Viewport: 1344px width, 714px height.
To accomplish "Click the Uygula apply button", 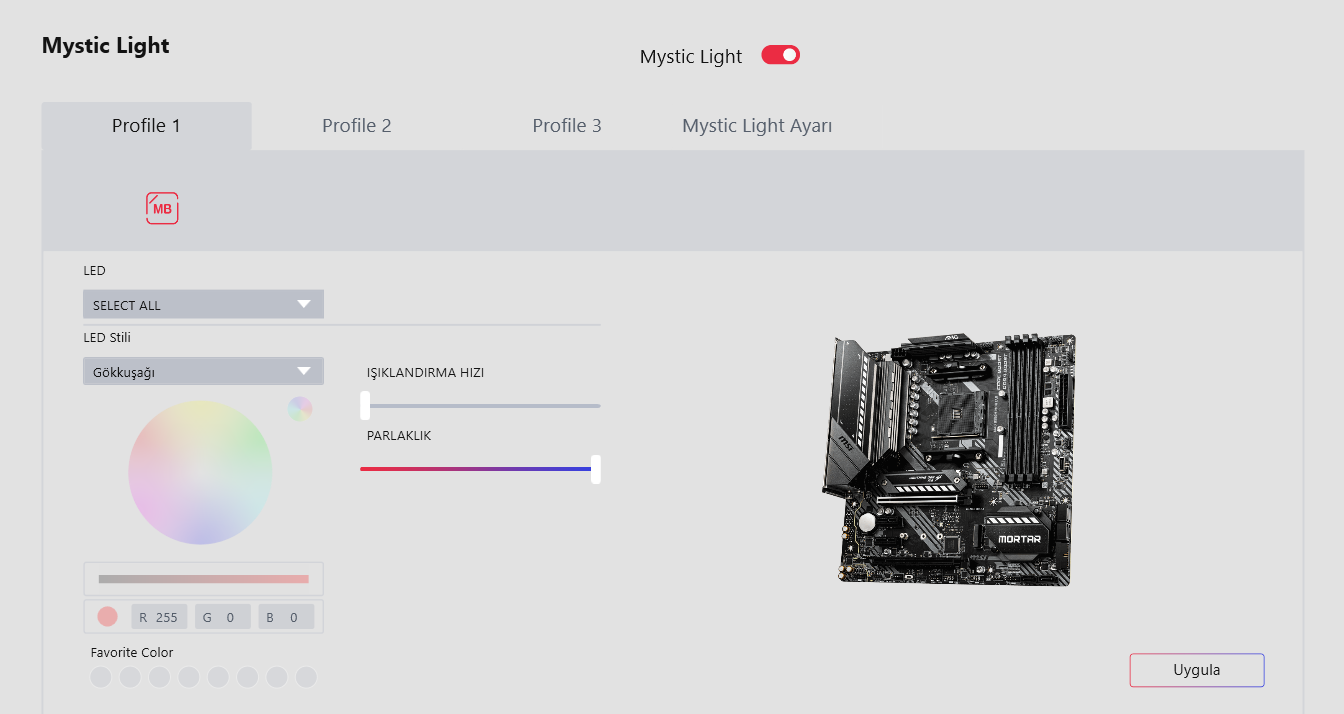I will pyautogui.click(x=1197, y=670).
